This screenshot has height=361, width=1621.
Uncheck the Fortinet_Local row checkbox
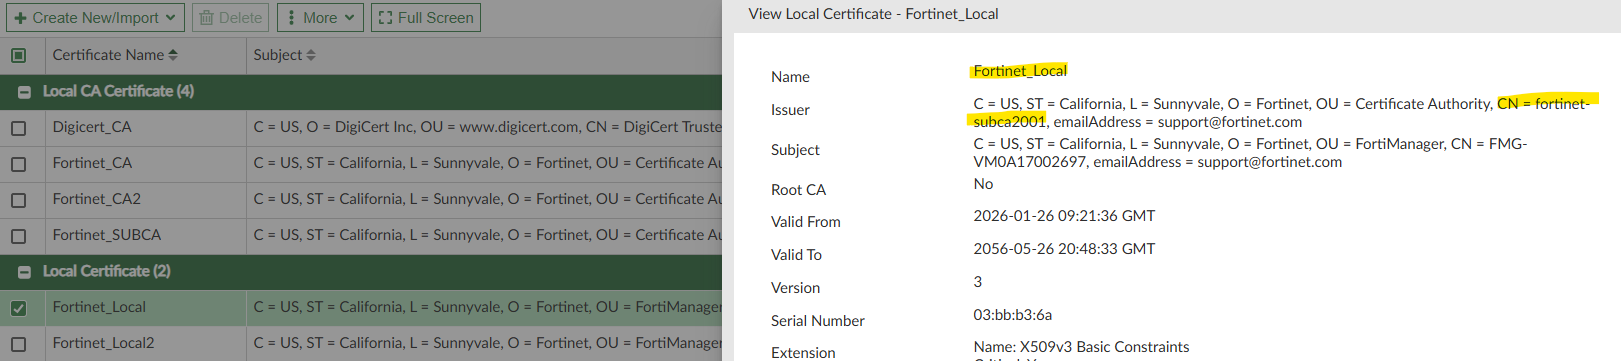click(18, 308)
